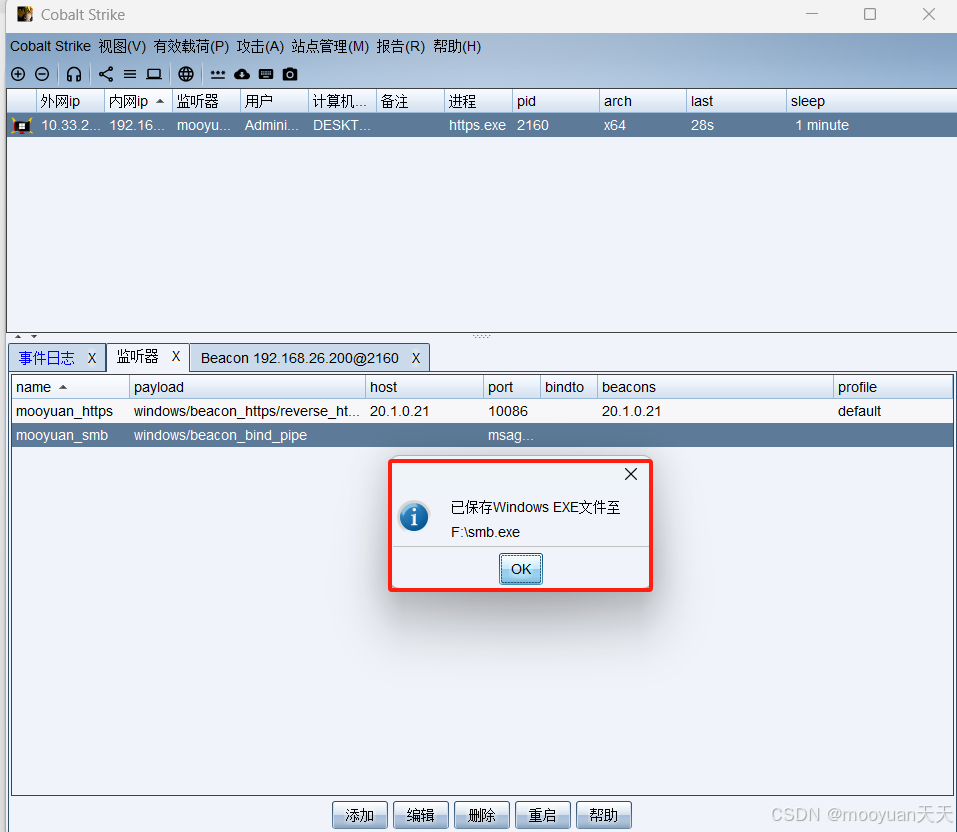Screen dimensions: 957x832
Task: Sort listeners by beacons column header
Action: tap(715, 388)
